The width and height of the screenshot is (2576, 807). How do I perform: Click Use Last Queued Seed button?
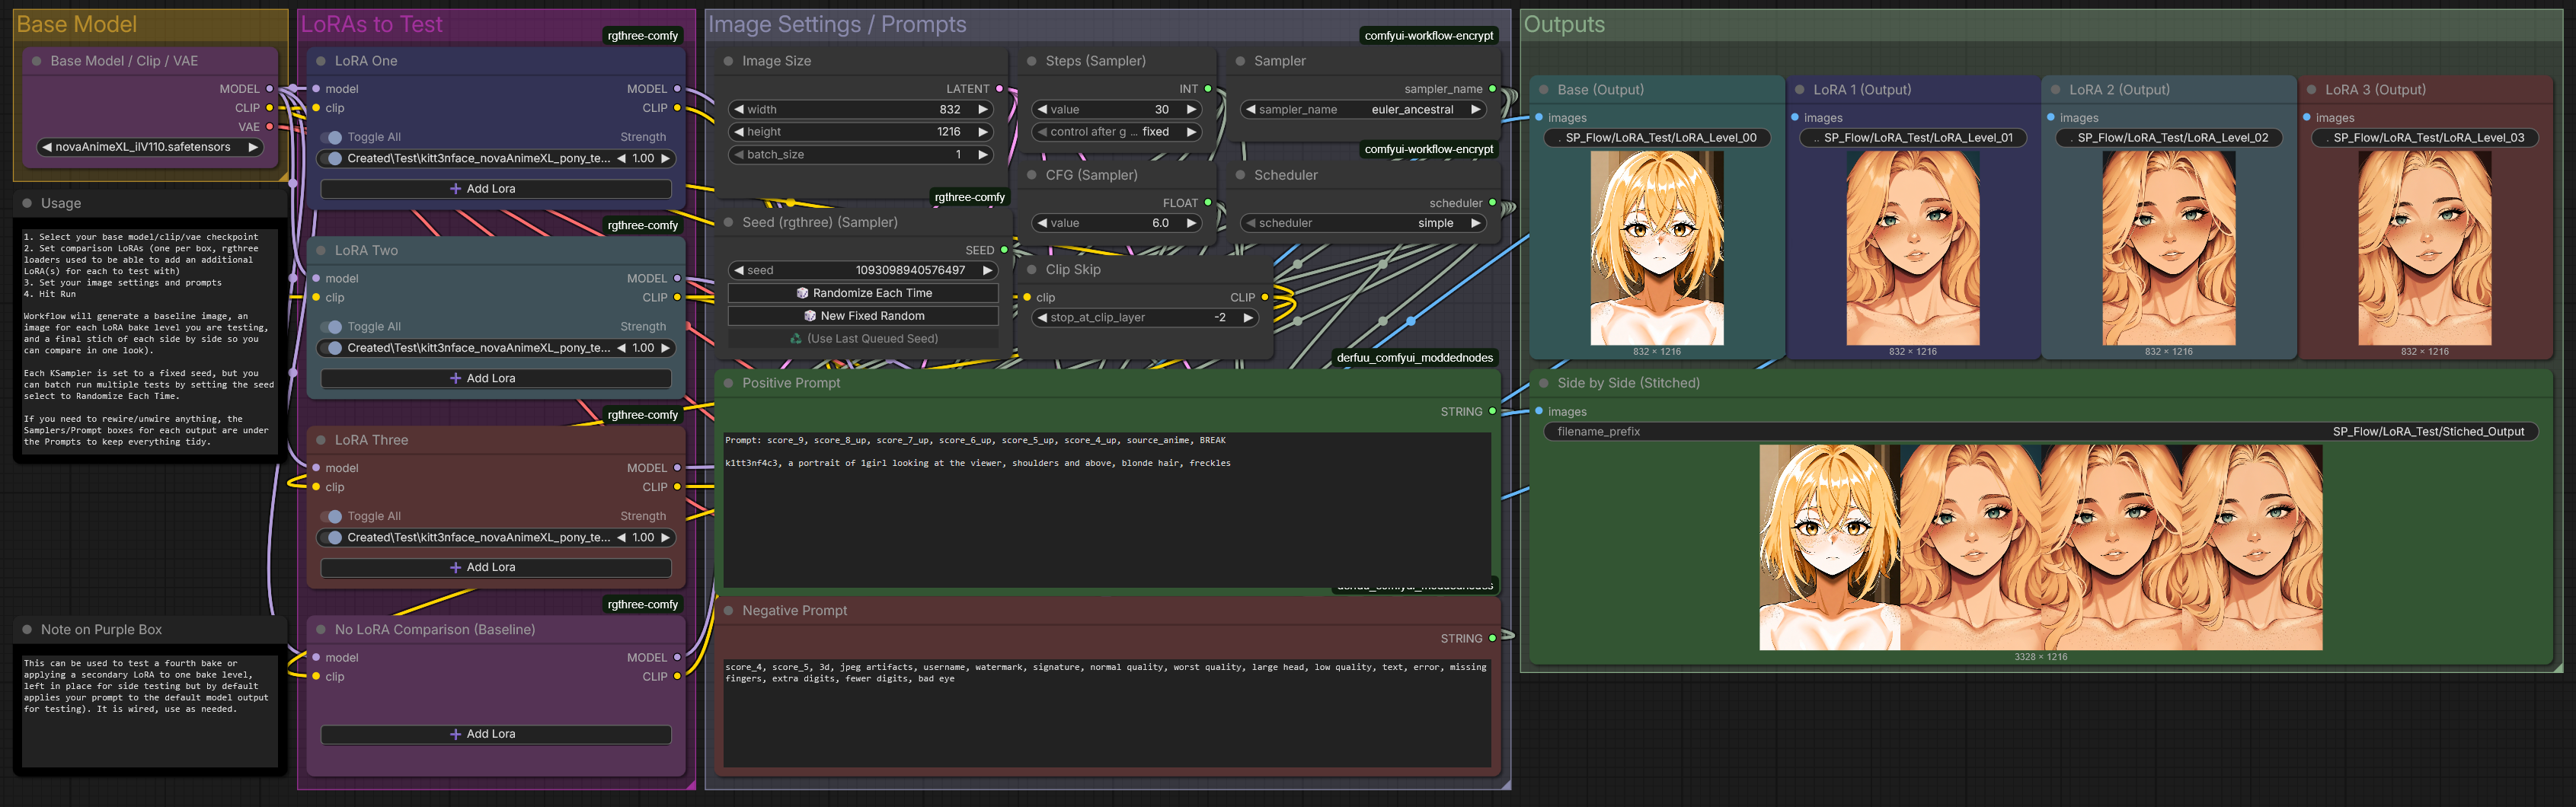pos(864,339)
